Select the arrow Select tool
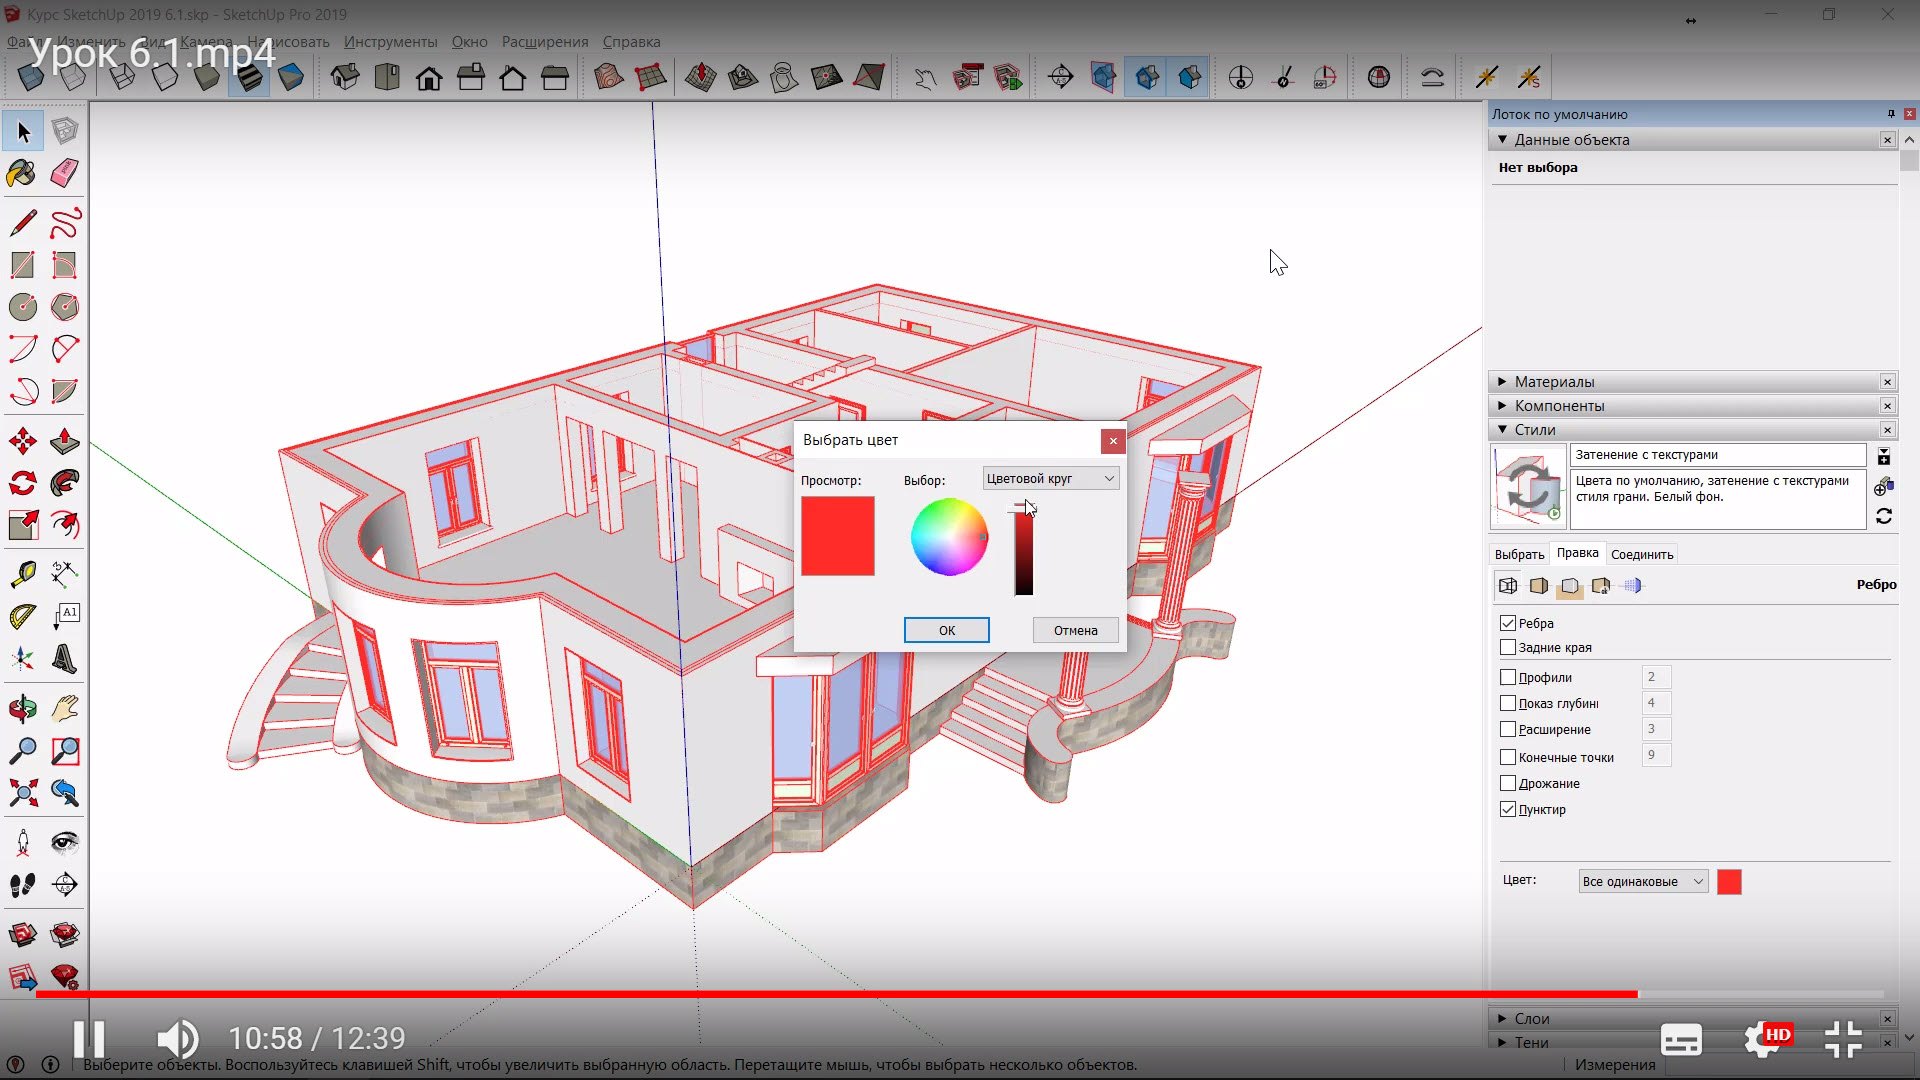The image size is (1920, 1080). (23, 131)
